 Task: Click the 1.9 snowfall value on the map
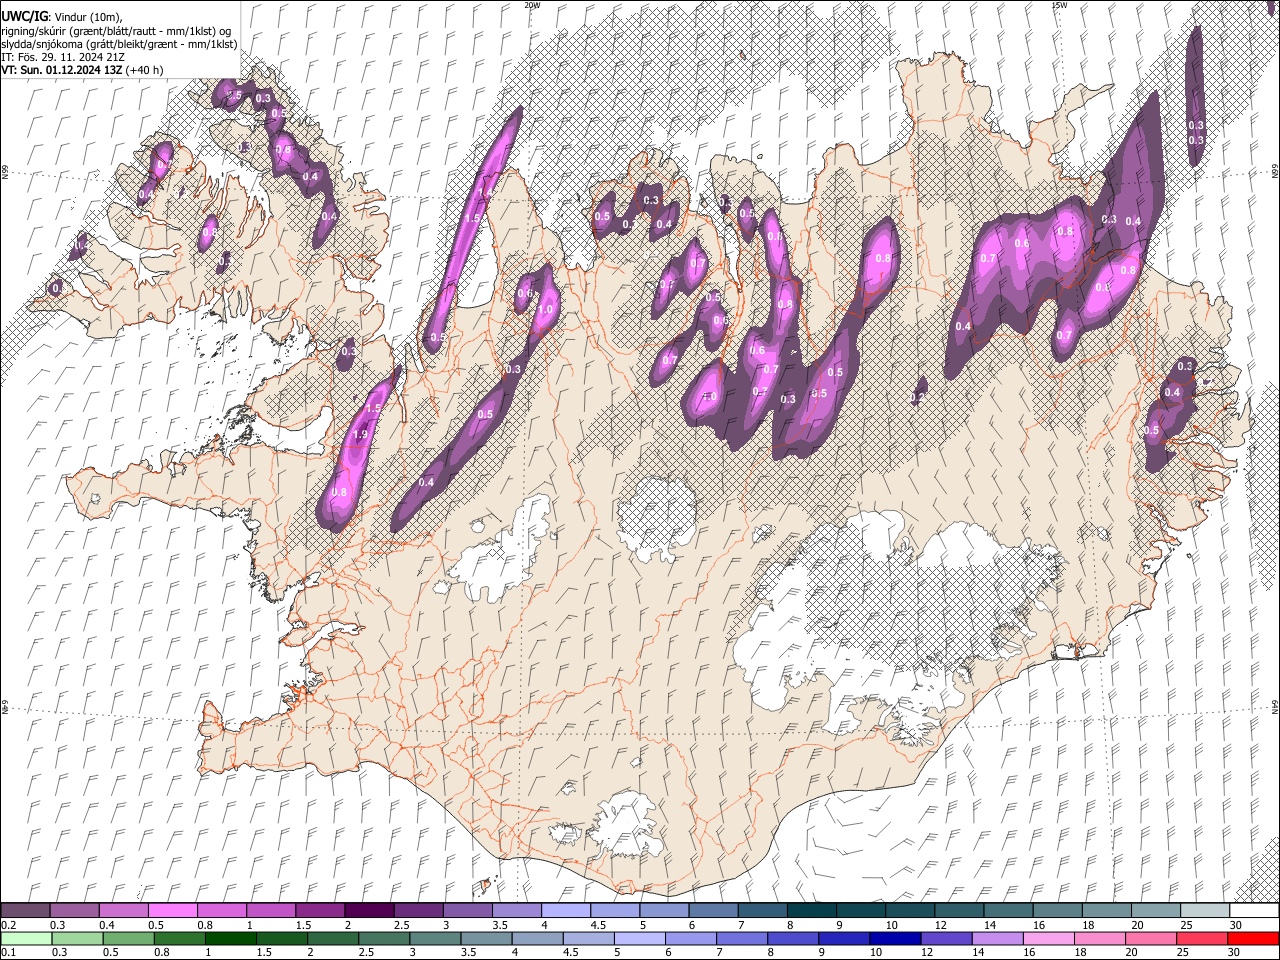click(x=361, y=434)
